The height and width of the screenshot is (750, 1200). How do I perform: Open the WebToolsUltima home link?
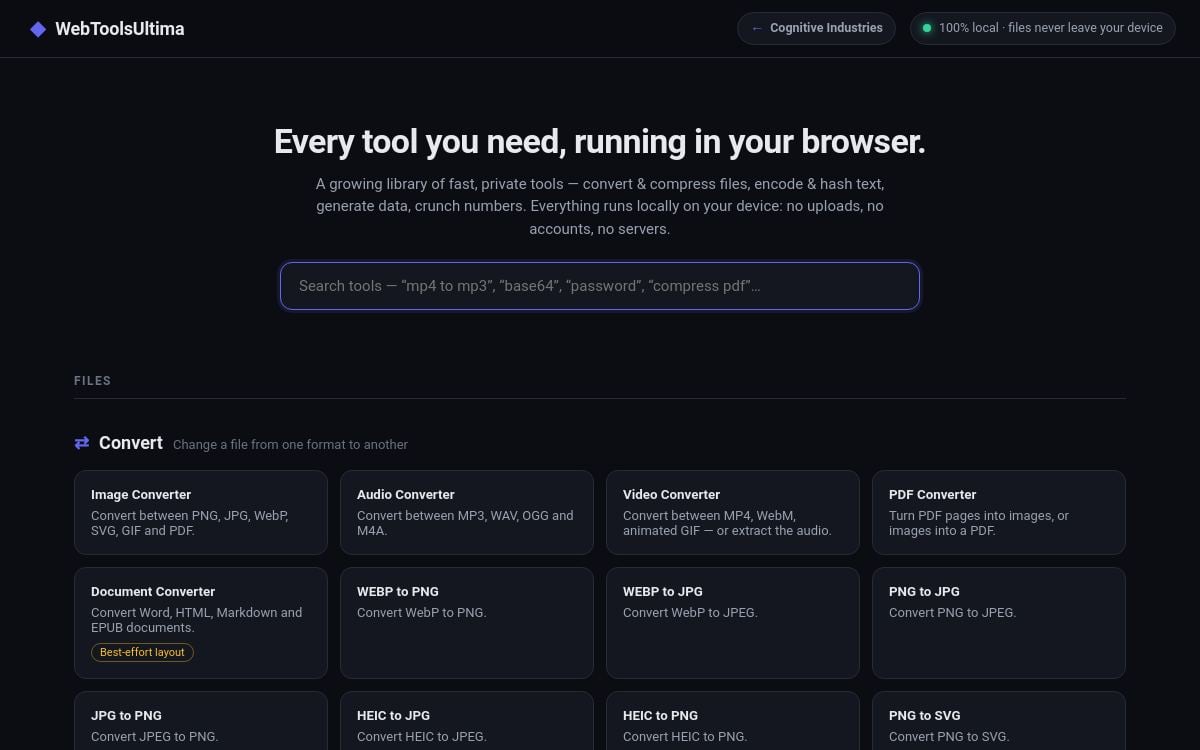(107, 29)
